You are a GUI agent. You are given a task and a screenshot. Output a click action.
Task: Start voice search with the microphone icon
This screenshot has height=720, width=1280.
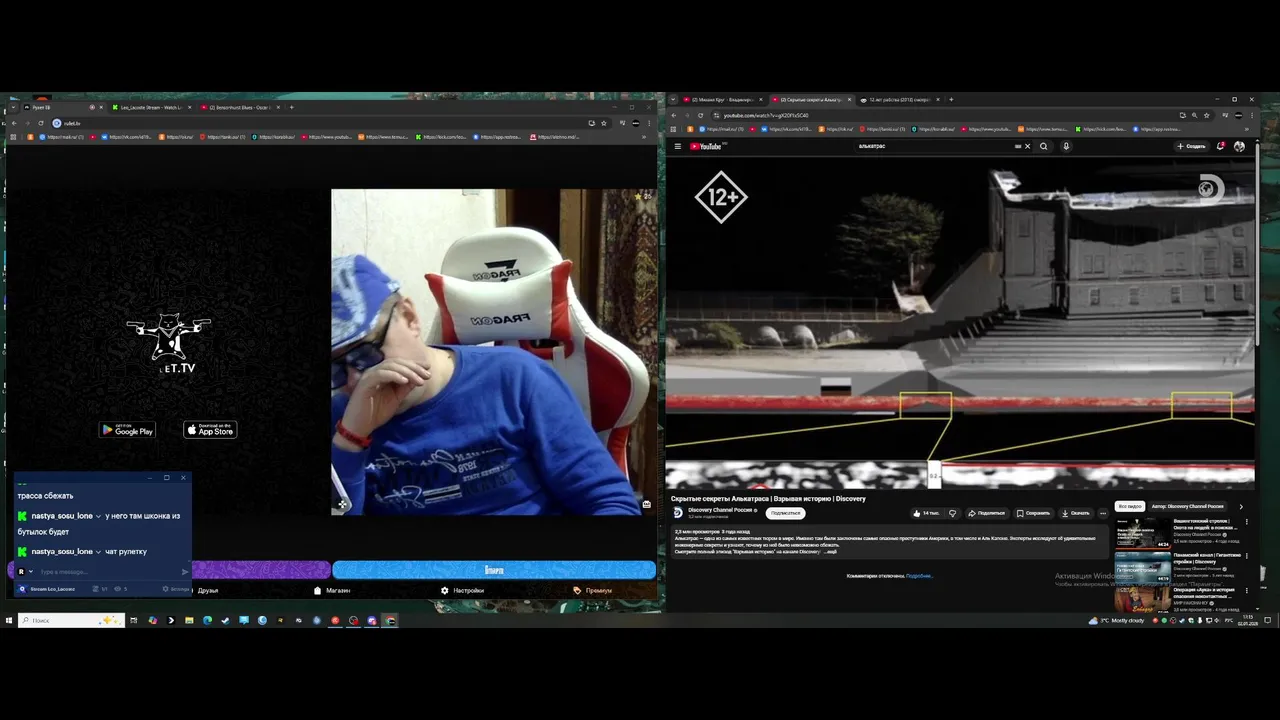(1066, 146)
